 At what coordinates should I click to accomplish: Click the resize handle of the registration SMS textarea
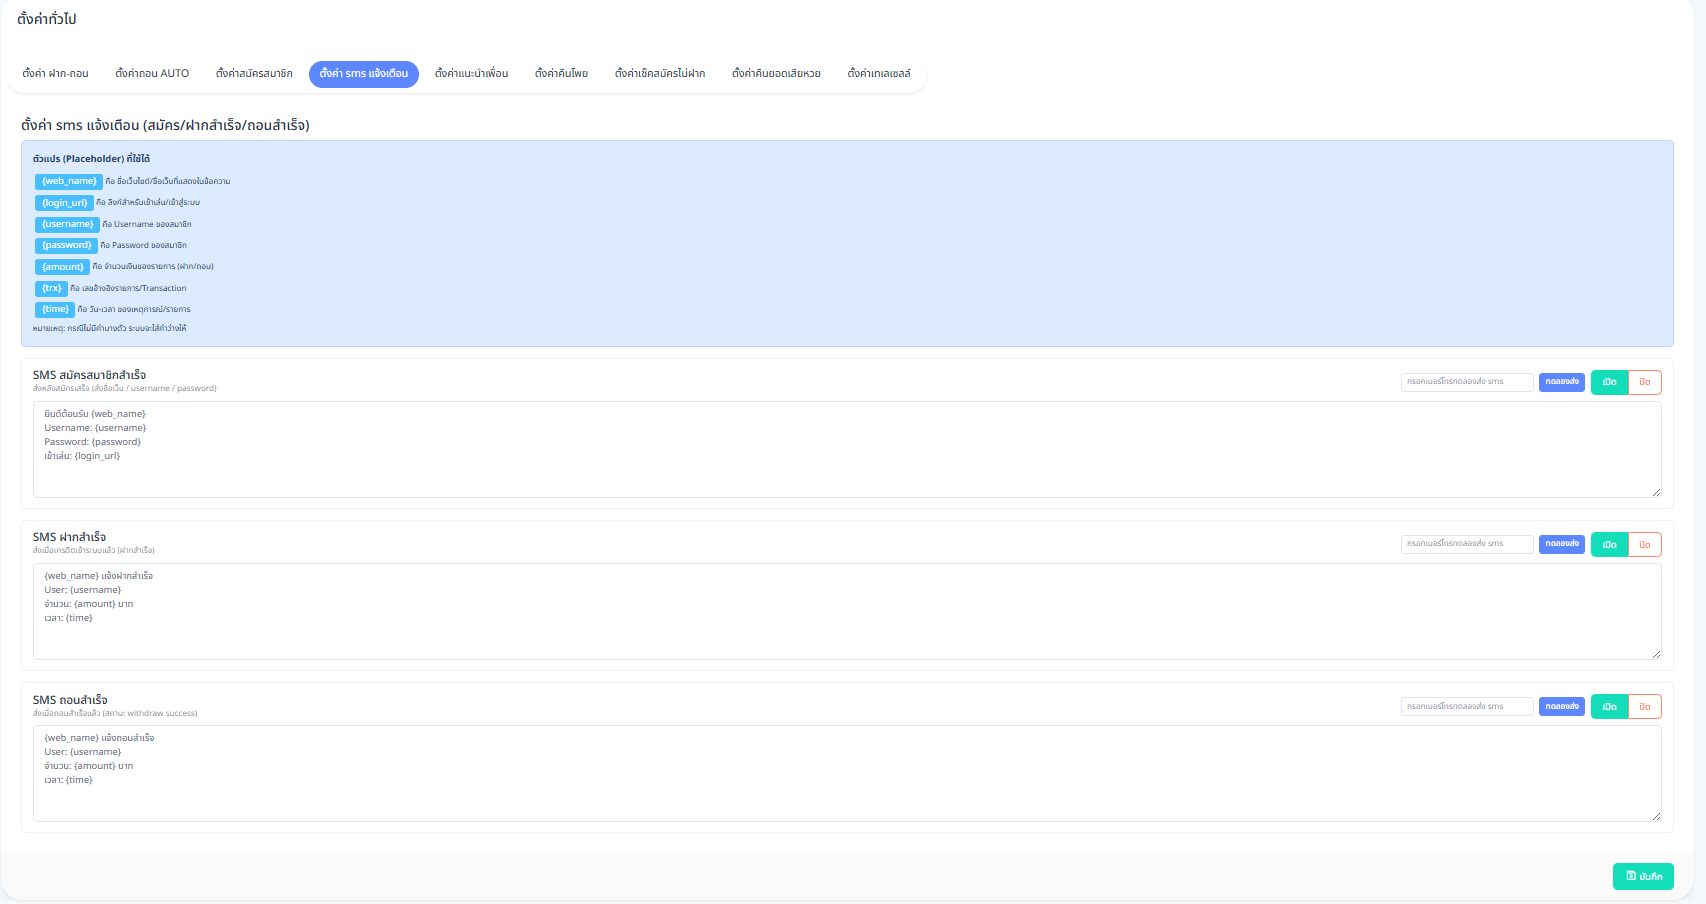pos(1656,492)
